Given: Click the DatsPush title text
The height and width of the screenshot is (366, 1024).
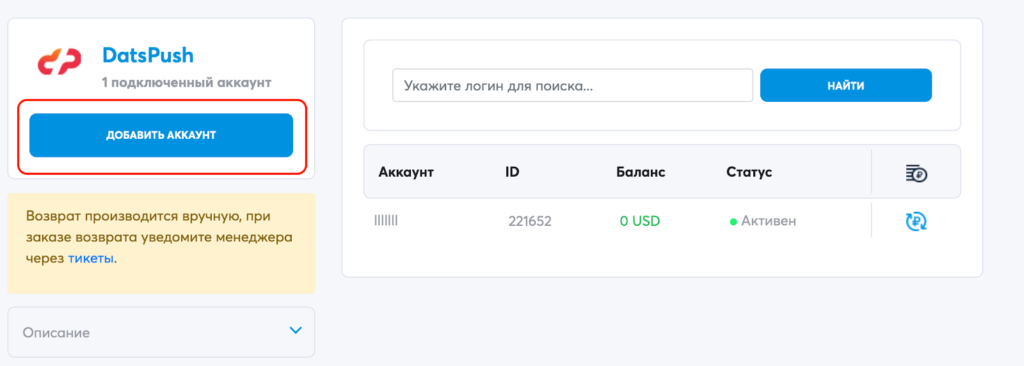Looking at the screenshot, I should (148, 55).
